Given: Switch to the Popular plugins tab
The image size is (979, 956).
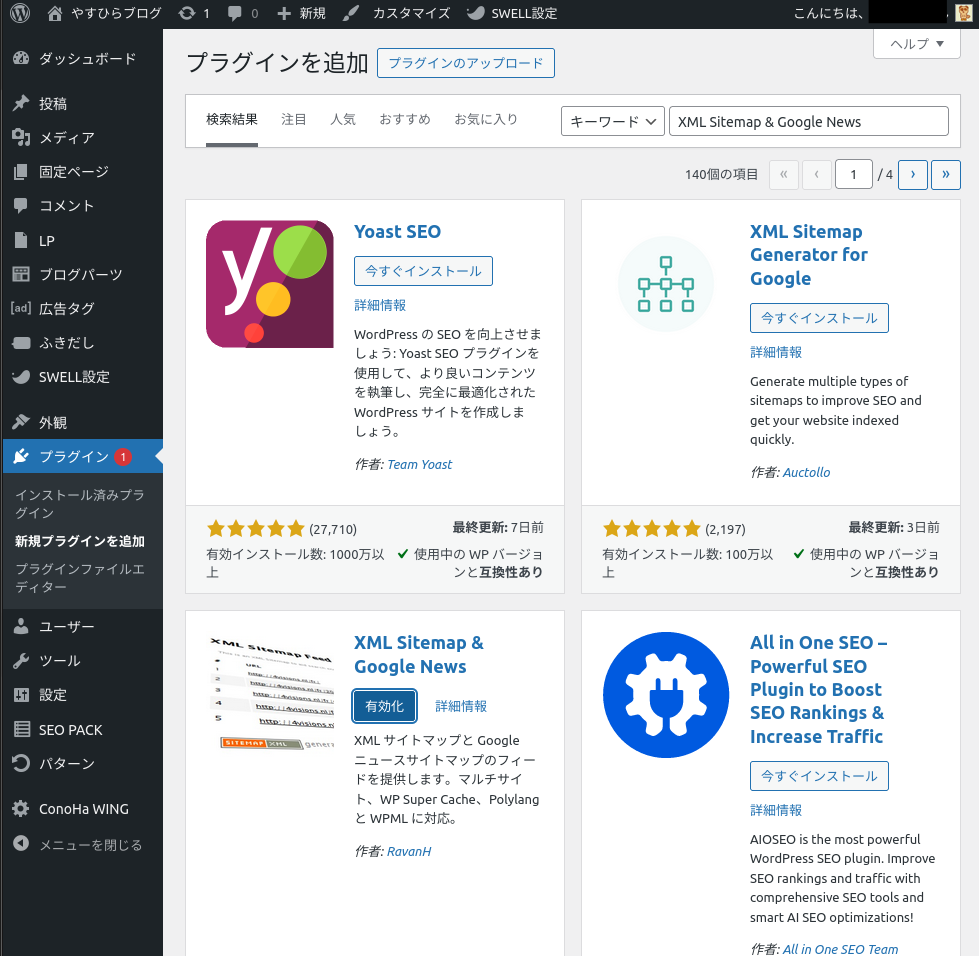Looking at the screenshot, I should point(343,119).
